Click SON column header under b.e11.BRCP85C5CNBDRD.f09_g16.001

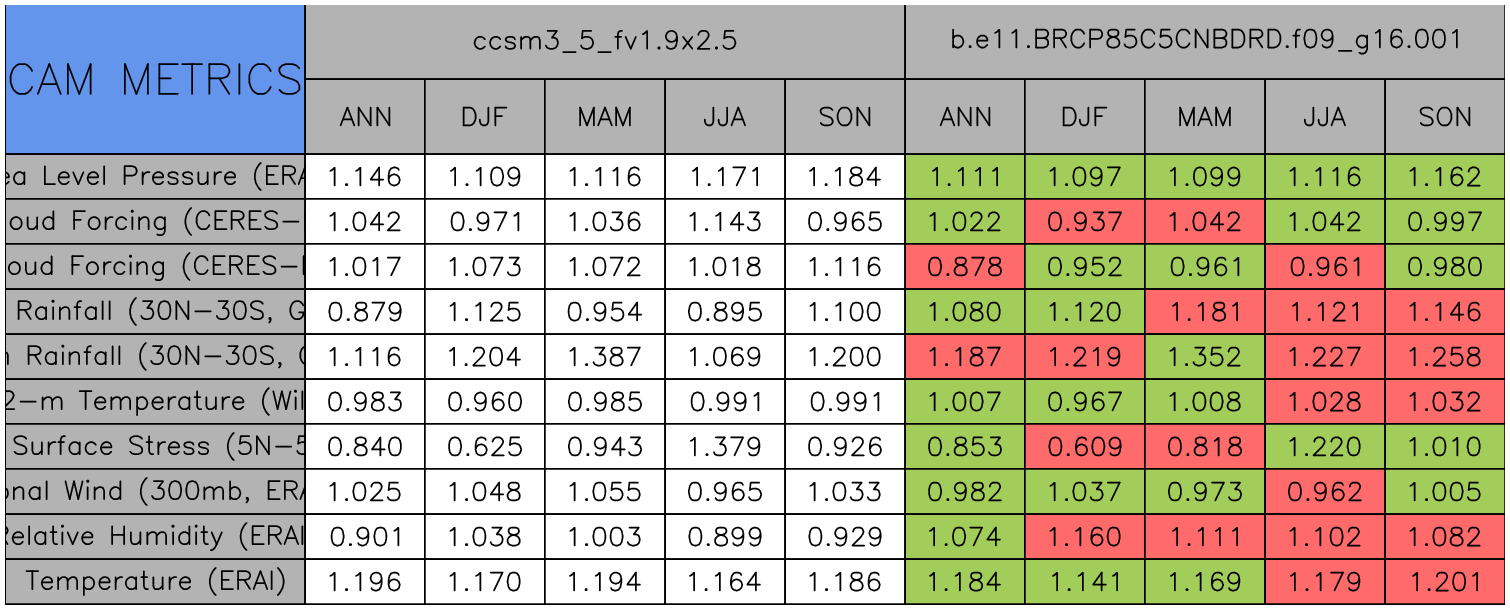click(1445, 117)
